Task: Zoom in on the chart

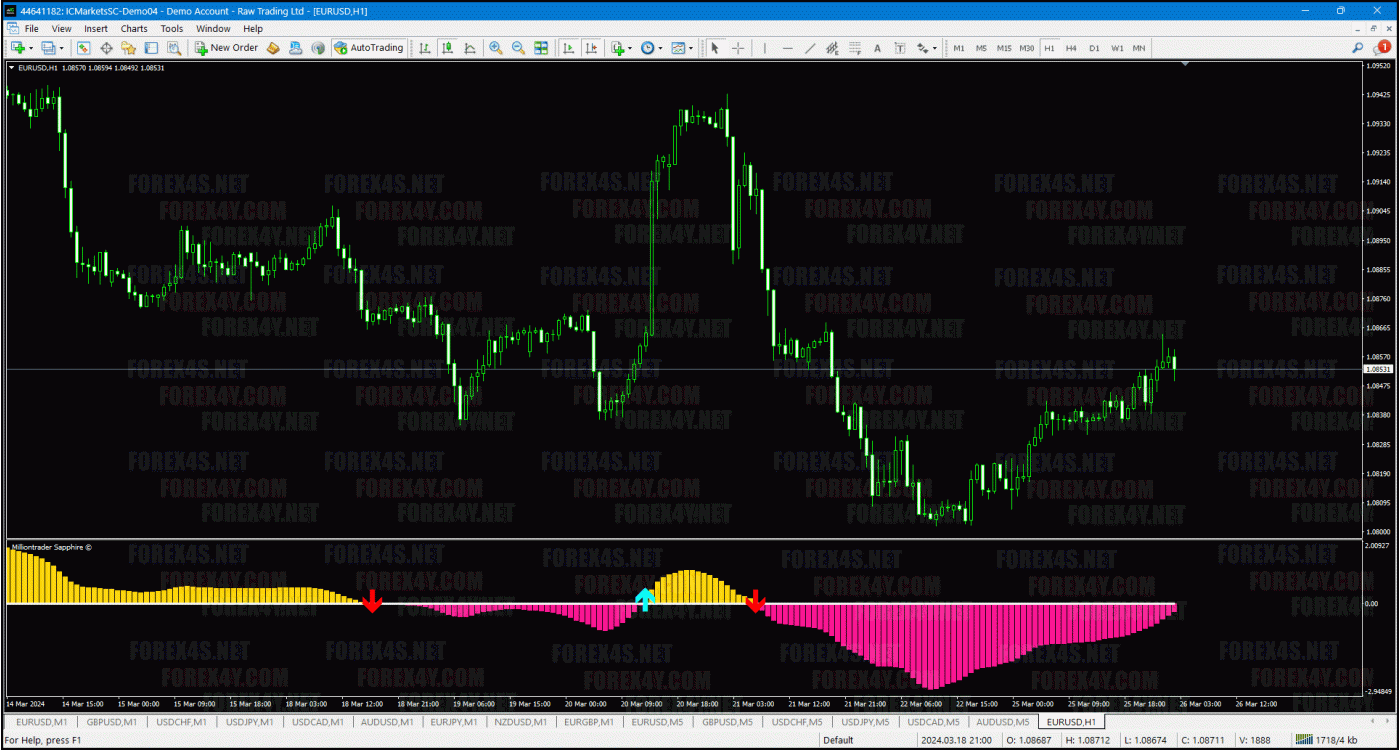Action: [496, 47]
